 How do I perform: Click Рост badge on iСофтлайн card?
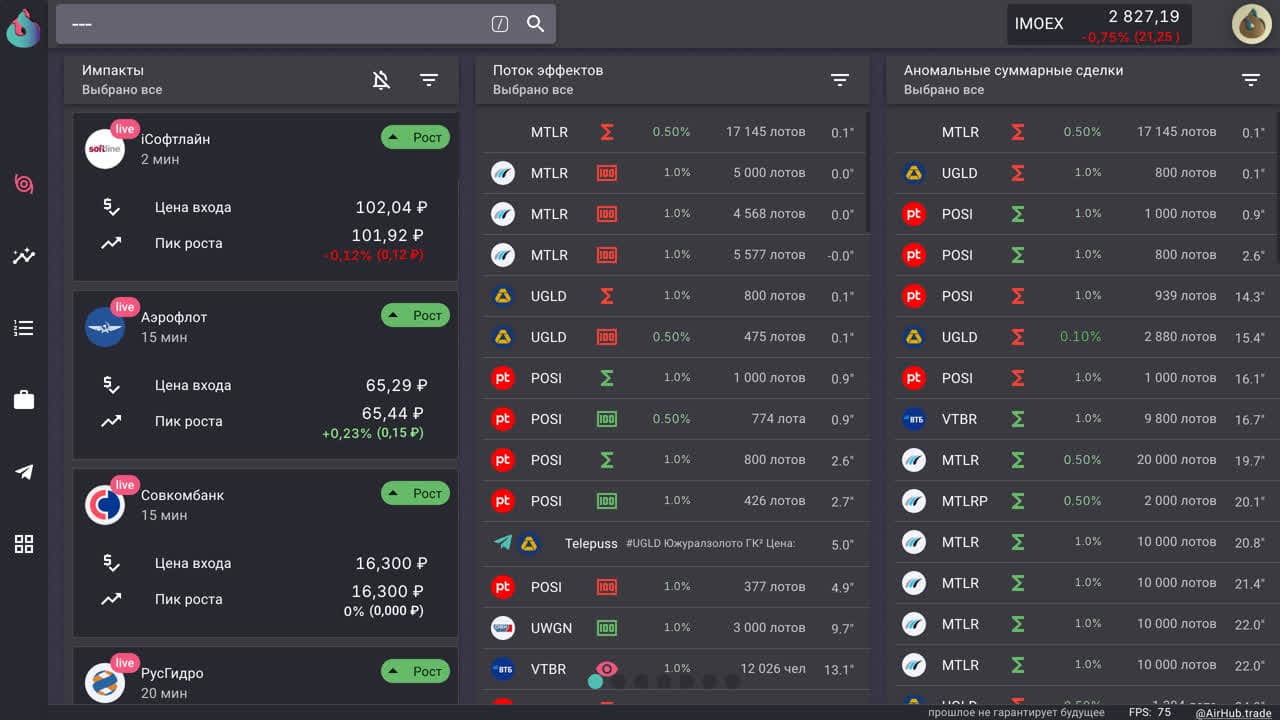(415, 137)
